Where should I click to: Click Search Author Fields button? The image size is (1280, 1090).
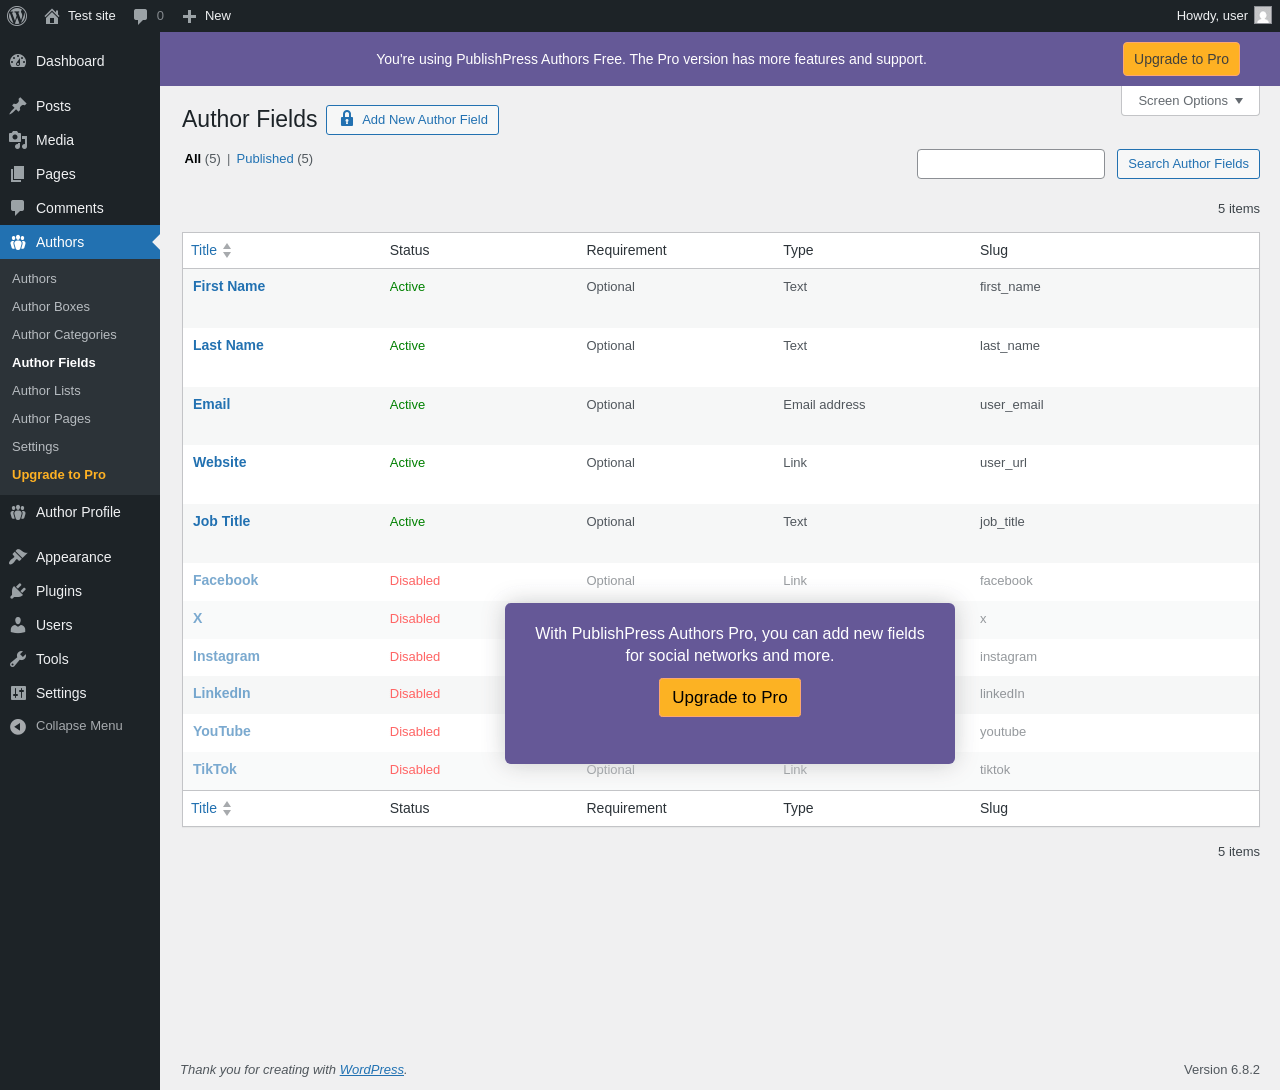pos(1188,164)
